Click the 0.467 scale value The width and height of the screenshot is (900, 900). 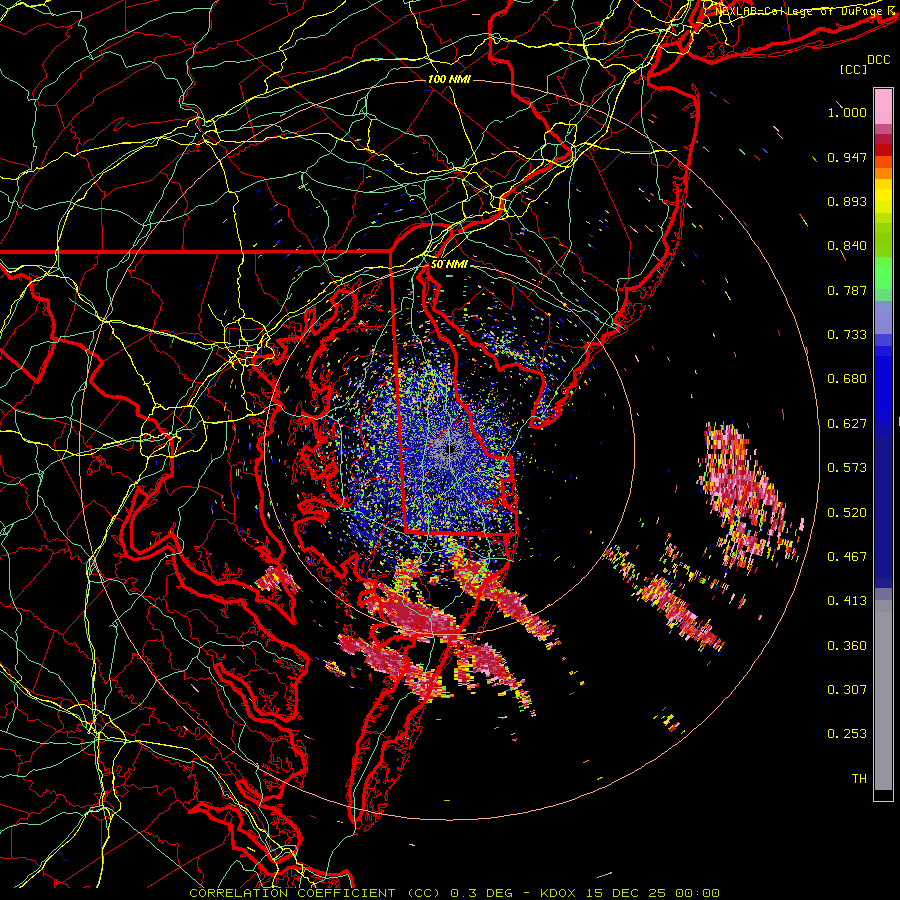(x=847, y=557)
